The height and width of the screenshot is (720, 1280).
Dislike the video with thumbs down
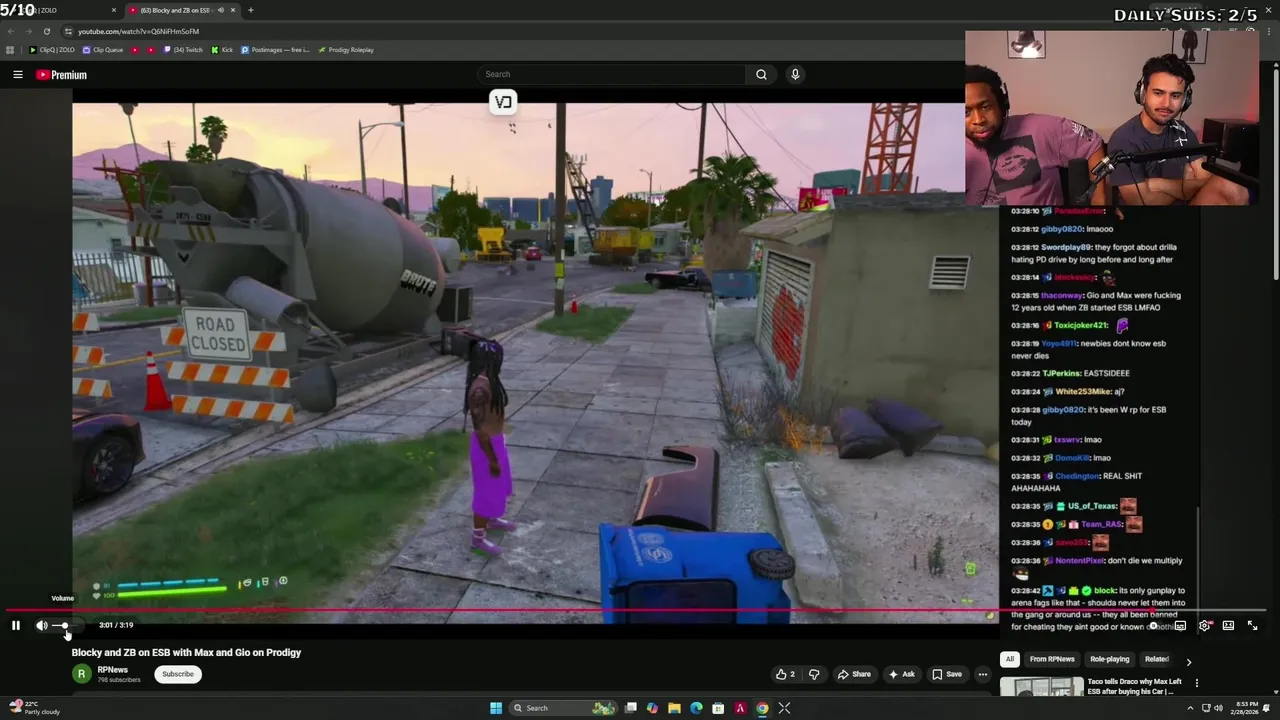pos(814,674)
